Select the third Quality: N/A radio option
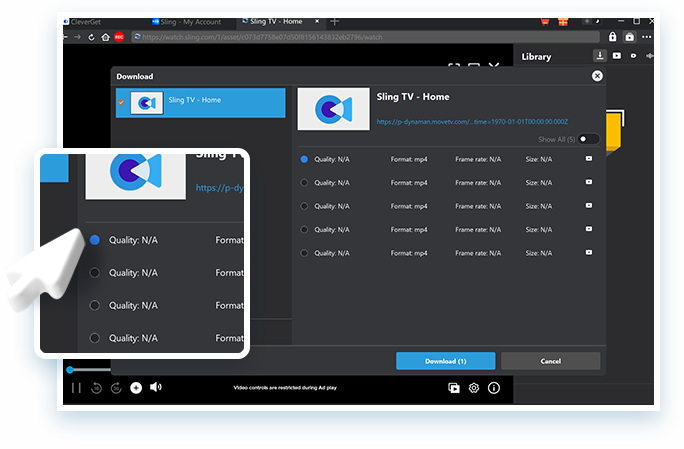 [304, 206]
